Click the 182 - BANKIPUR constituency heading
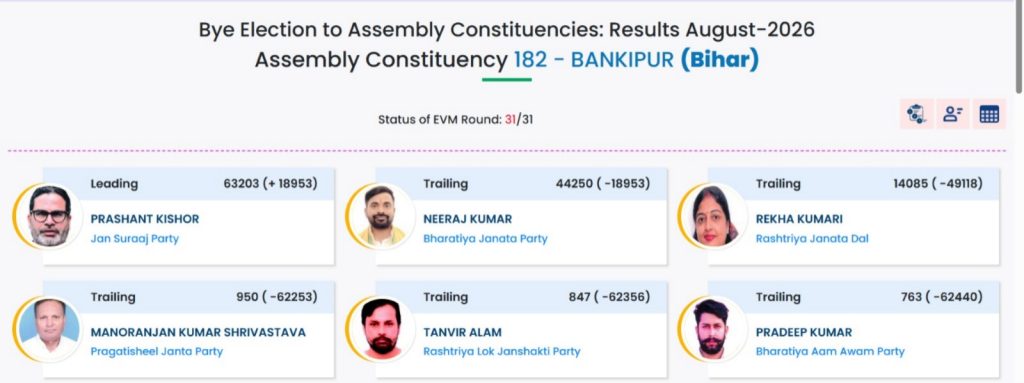This screenshot has width=1024, height=383. [x=594, y=60]
